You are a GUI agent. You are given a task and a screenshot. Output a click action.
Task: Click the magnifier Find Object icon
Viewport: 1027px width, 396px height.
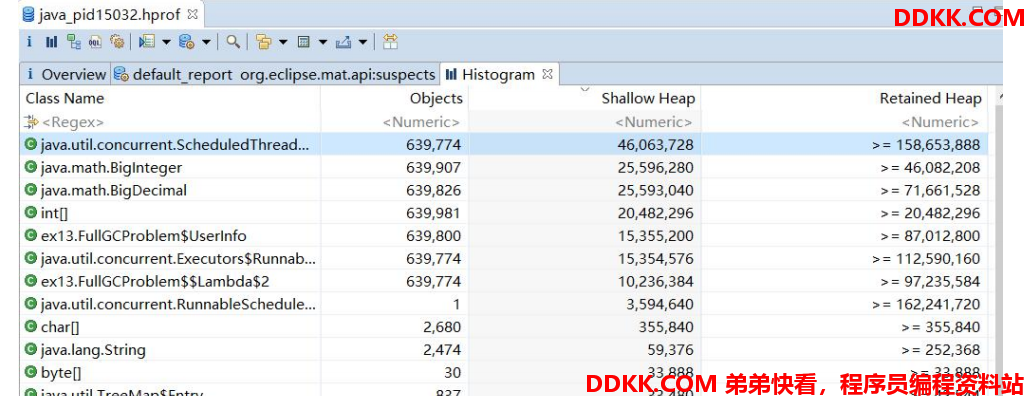click(x=233, y=43)
